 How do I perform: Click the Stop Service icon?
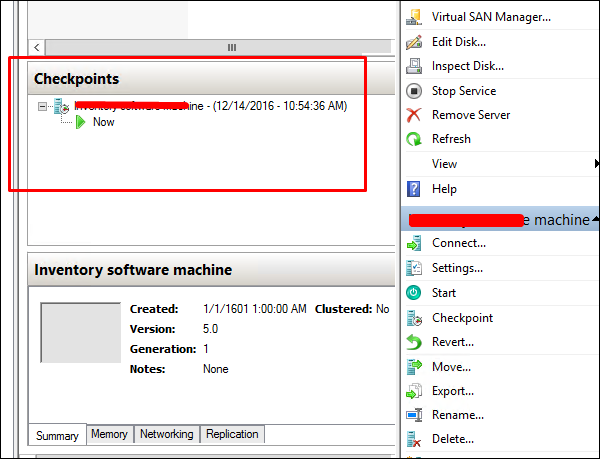coord(414,91)
